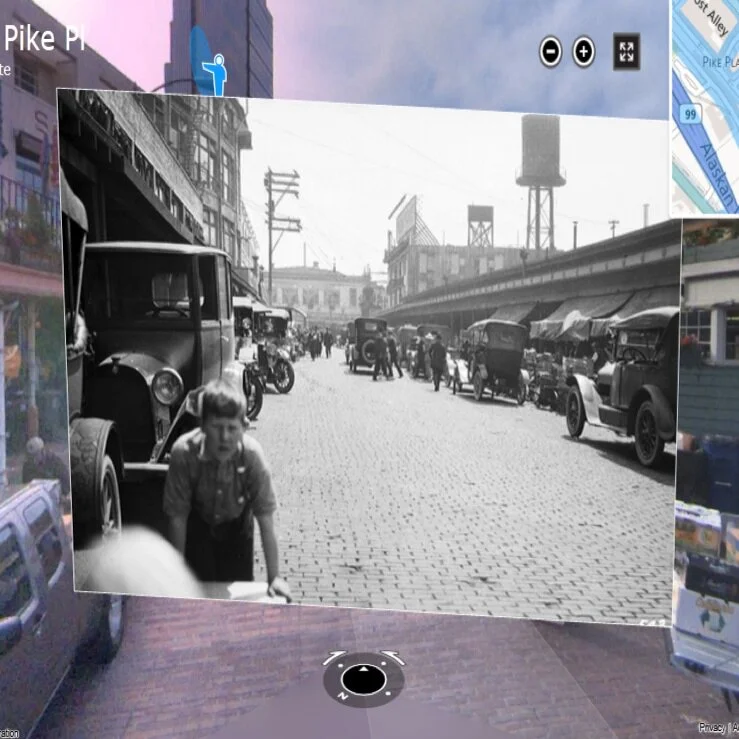Click the 'Pike Pl' label on mini map

point(720,62)
